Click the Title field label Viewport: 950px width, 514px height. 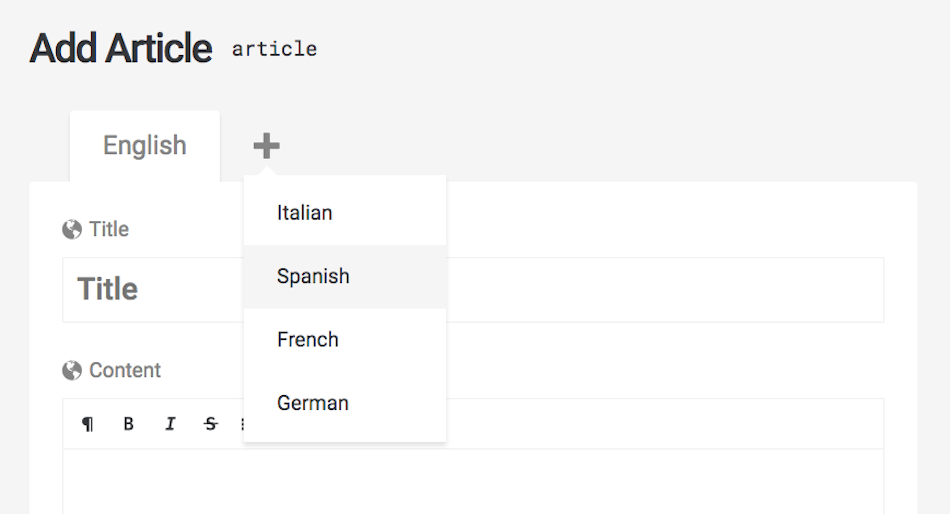tap(109, 229)
